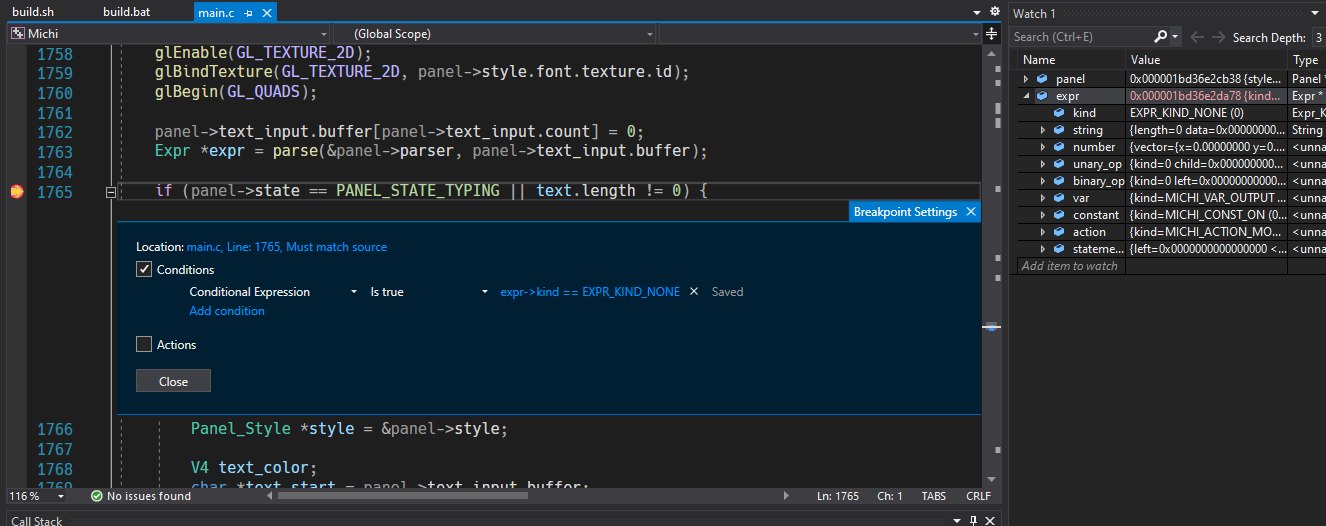Click the Watch 1 search field

coord(1081,37)
